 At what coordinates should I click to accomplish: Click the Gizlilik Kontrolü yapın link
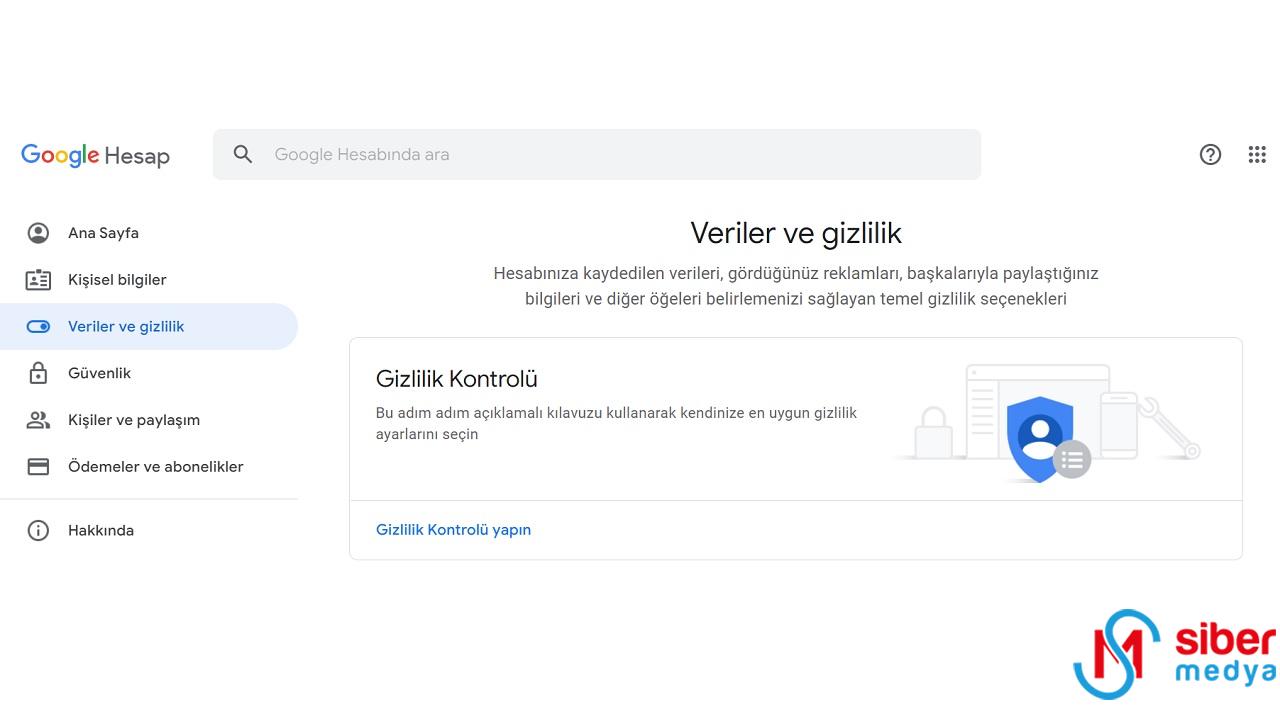click(453, 530)
